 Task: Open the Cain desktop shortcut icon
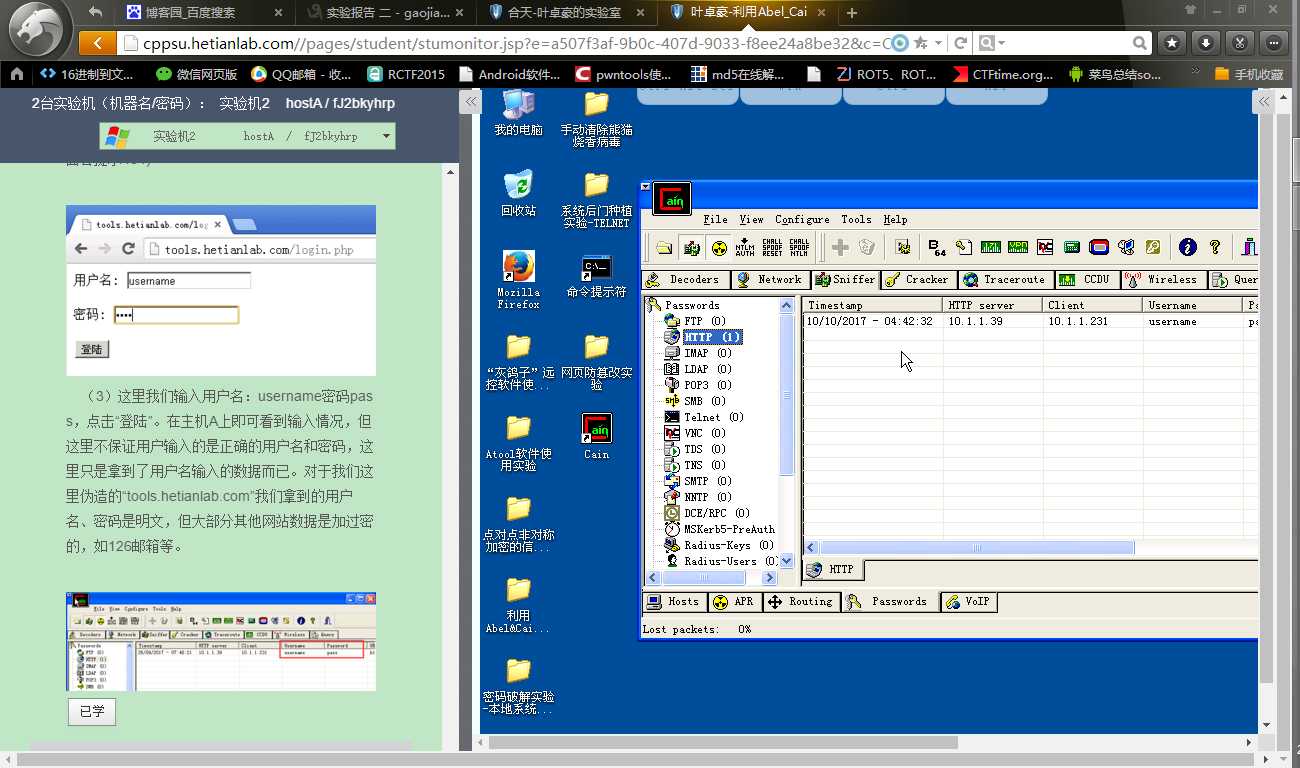tap(596, 437)
